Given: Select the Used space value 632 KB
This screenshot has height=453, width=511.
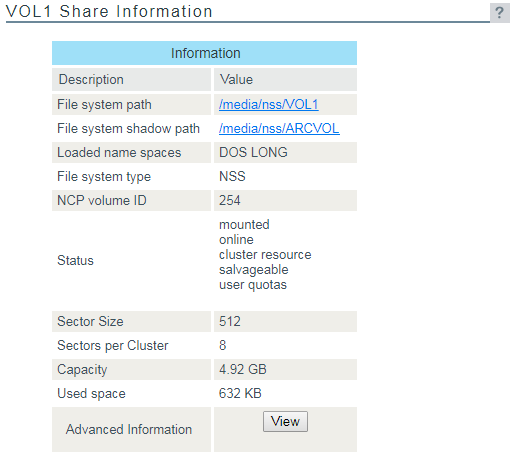Looking at the screenshot, I should point(240,393).
